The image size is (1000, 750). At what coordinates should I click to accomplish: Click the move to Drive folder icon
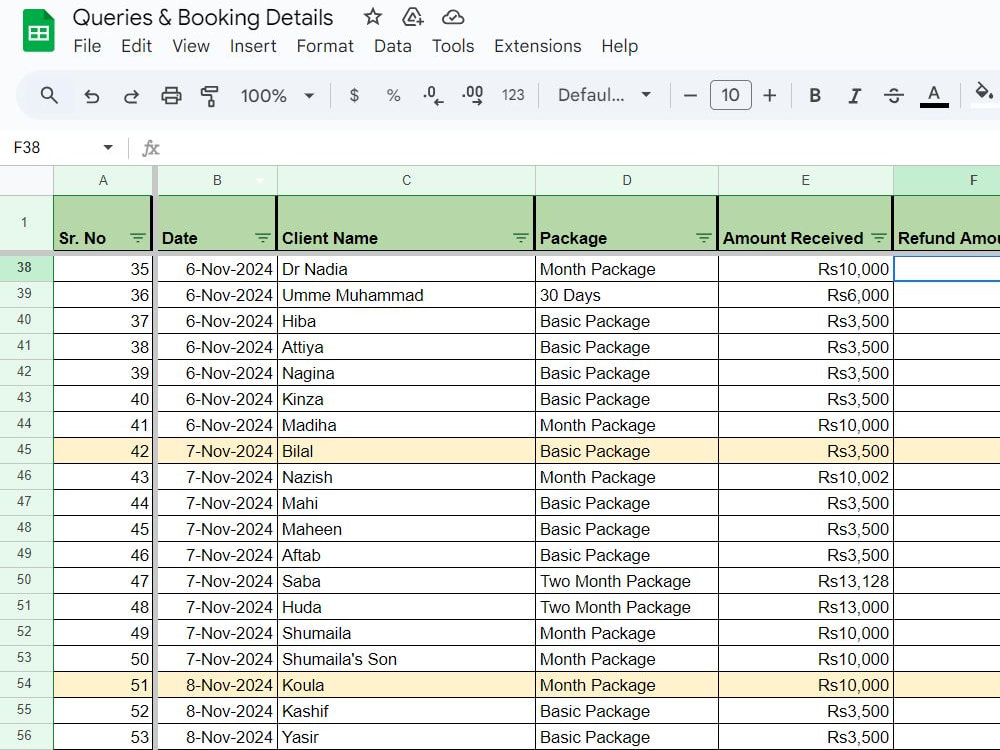coord(413,17)
